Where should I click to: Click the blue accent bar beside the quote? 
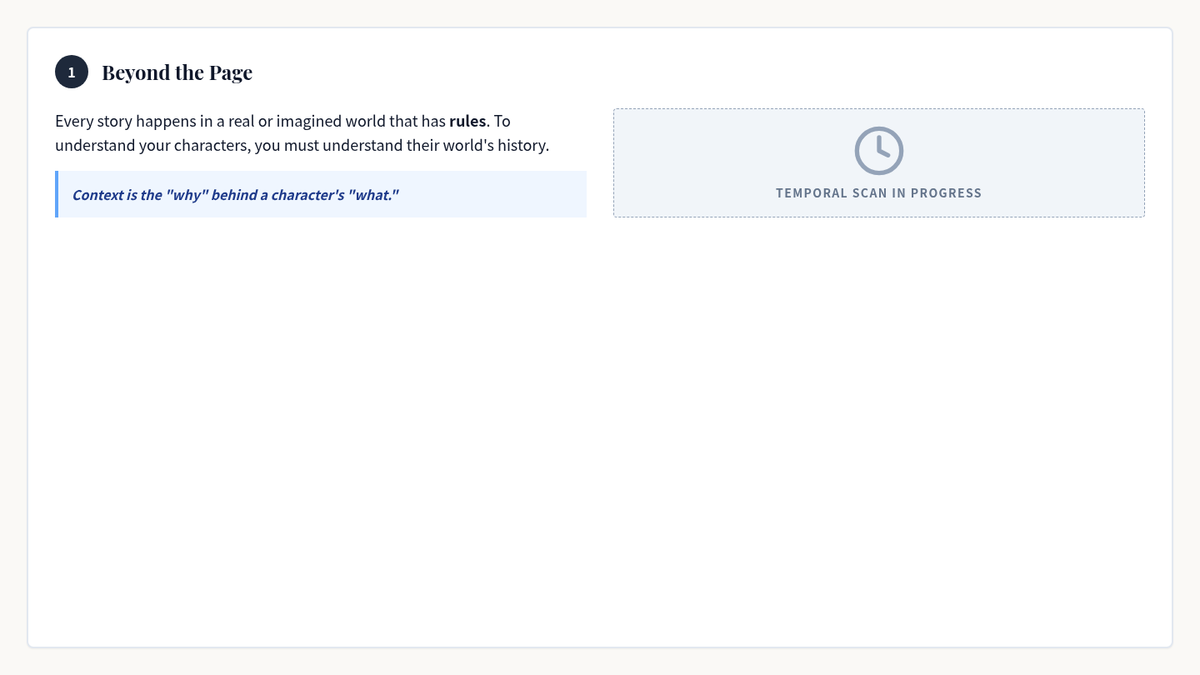point(57,194)
